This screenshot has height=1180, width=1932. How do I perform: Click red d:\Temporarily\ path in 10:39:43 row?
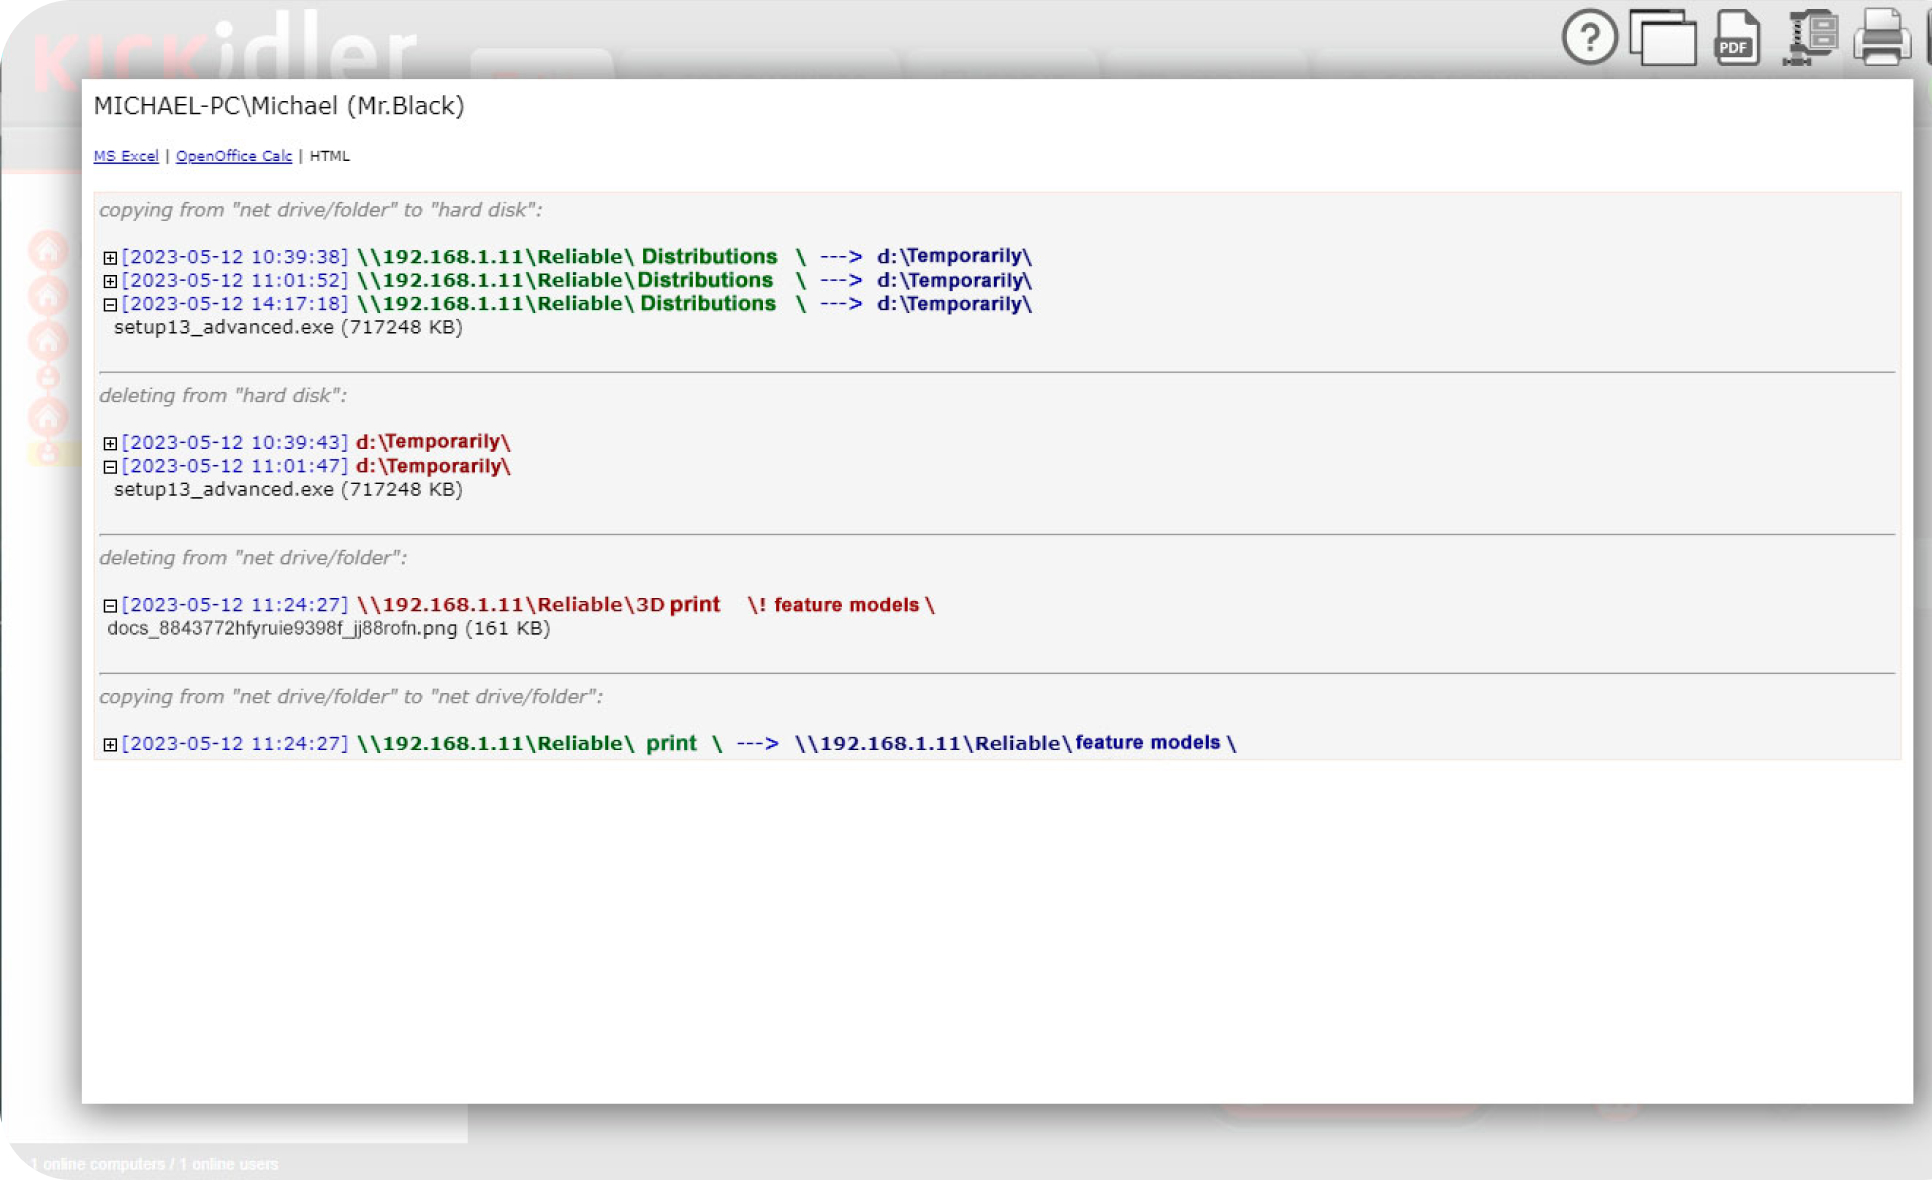tap(433, 442)
